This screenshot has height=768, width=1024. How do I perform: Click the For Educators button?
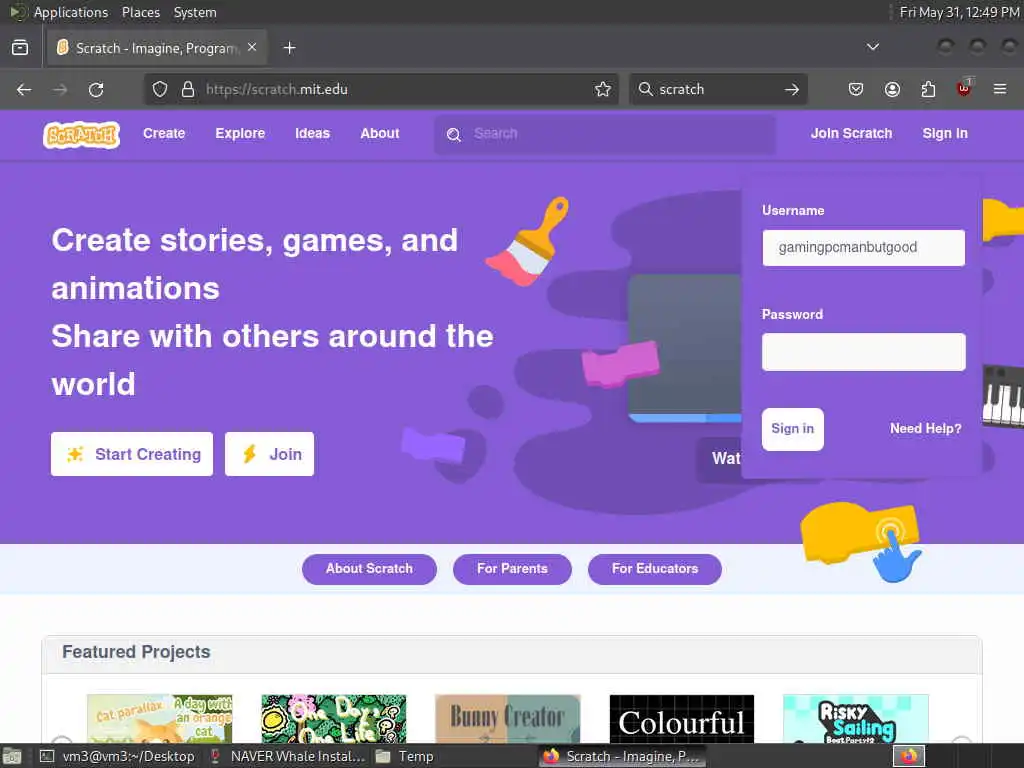654,569
